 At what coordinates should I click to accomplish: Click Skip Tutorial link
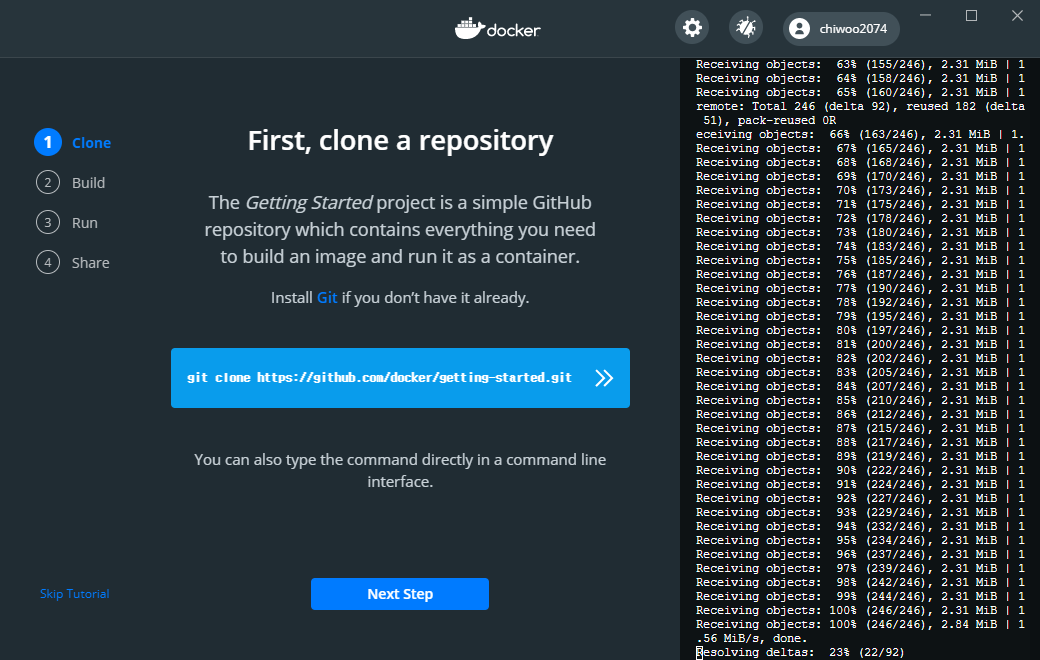tap(74, 594)
